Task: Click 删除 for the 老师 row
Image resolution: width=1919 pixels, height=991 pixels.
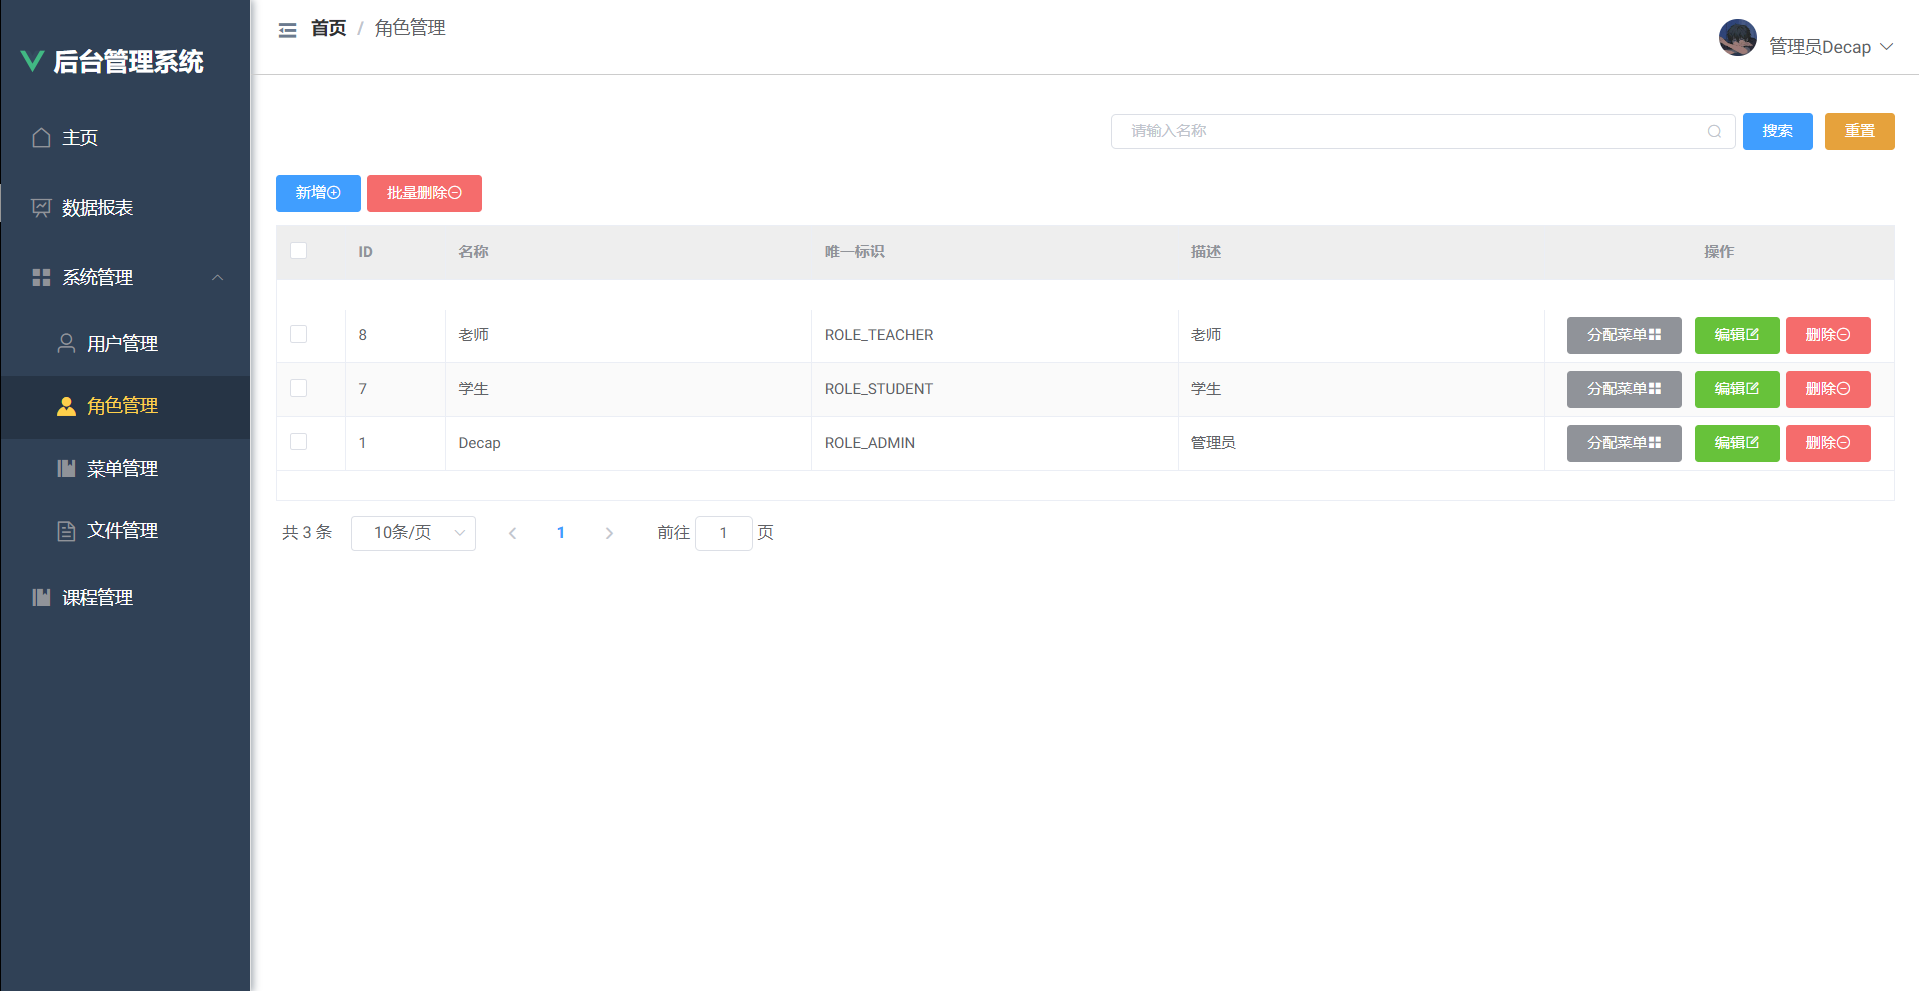Action: click(1828, 335)
